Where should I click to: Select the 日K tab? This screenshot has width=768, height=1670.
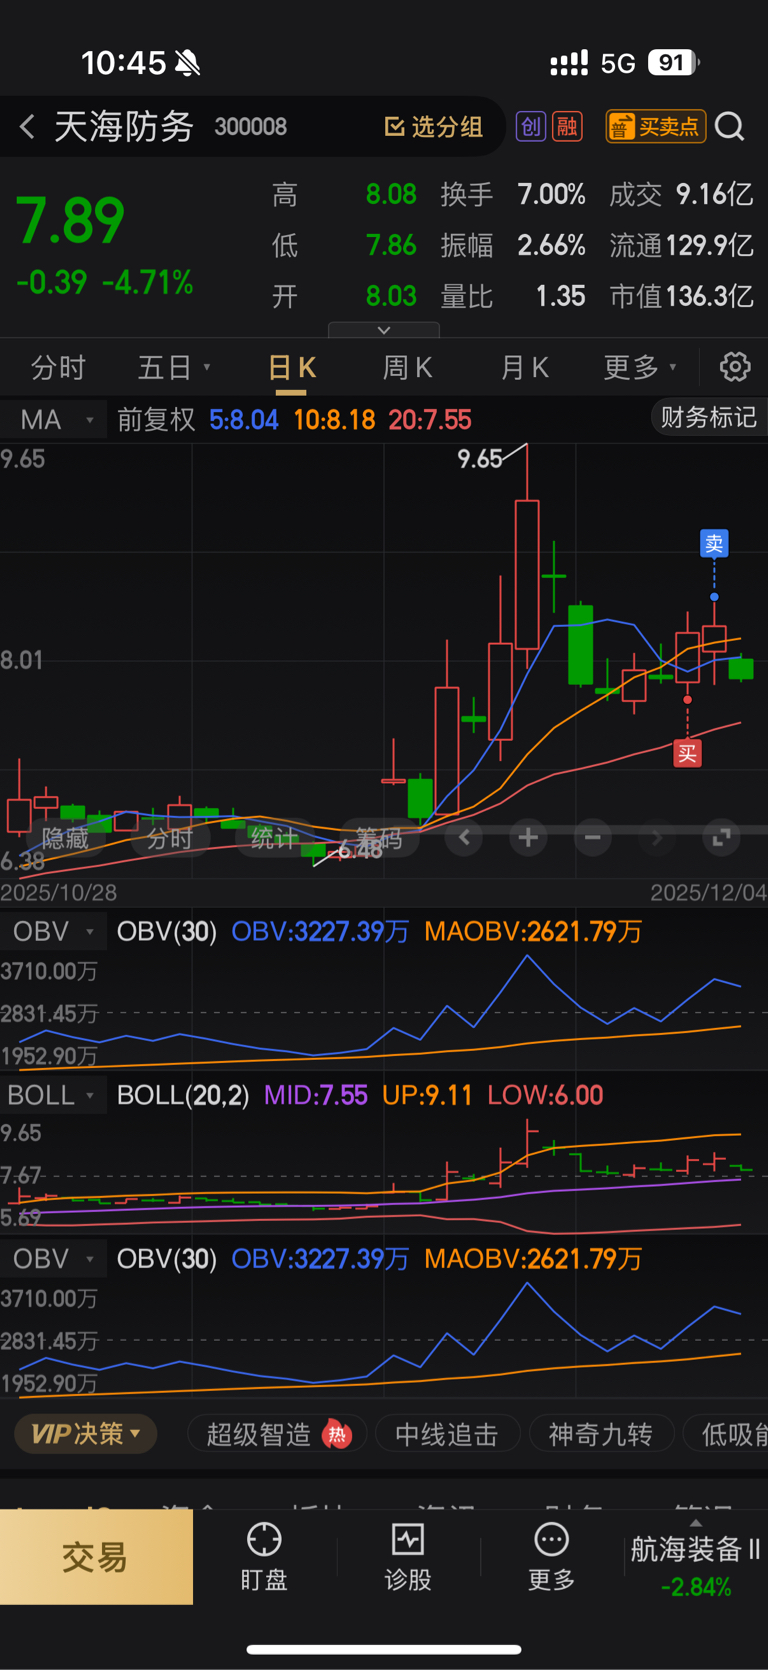(292, 368)
